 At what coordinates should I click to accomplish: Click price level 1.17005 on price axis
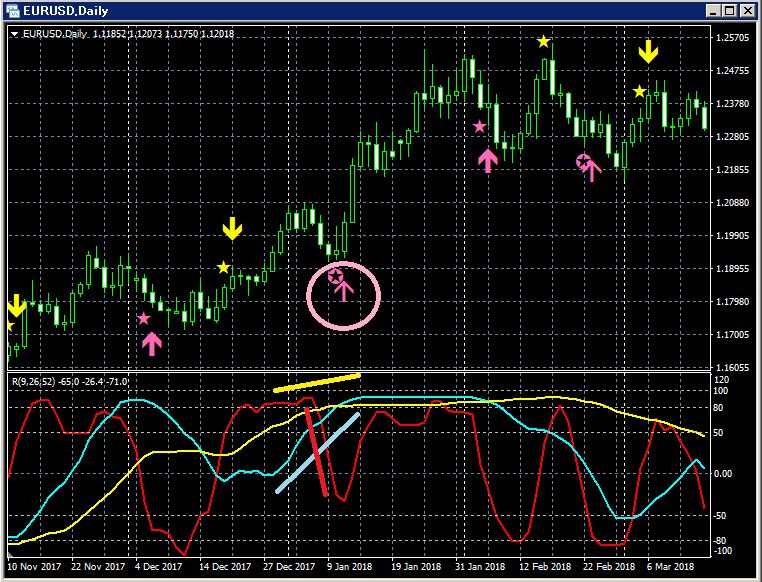(x=733, y=335)
